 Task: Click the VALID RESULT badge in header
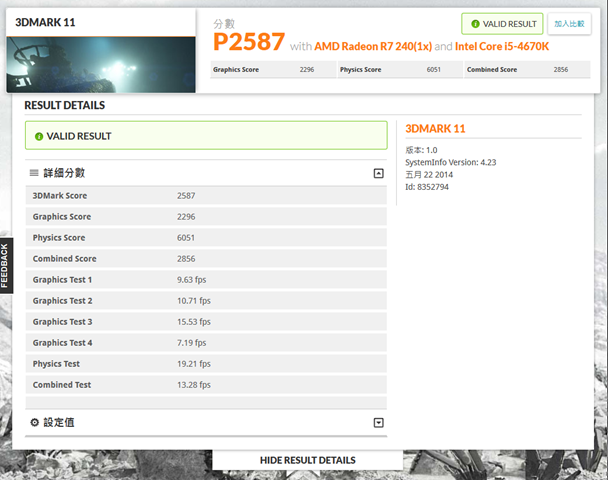point(502,24)
